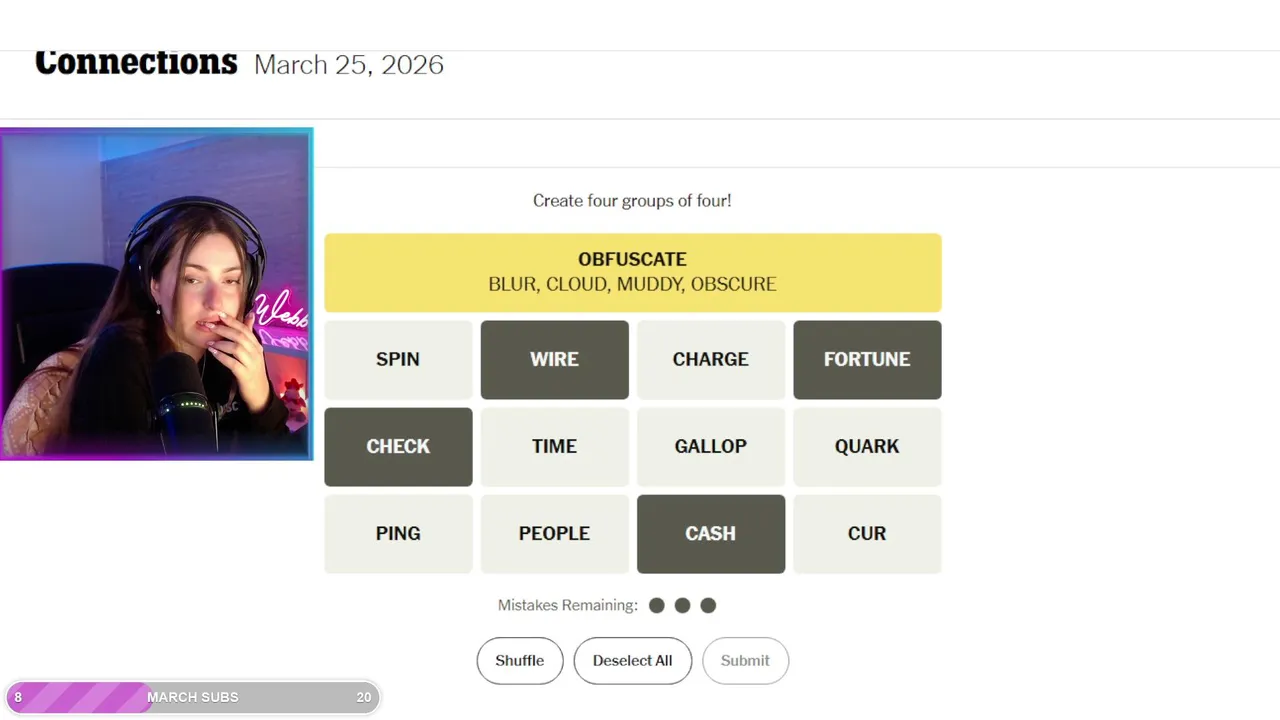1280x720 pixels.
Task: Click the Shuffle button
Action: [x=520, y=660]
